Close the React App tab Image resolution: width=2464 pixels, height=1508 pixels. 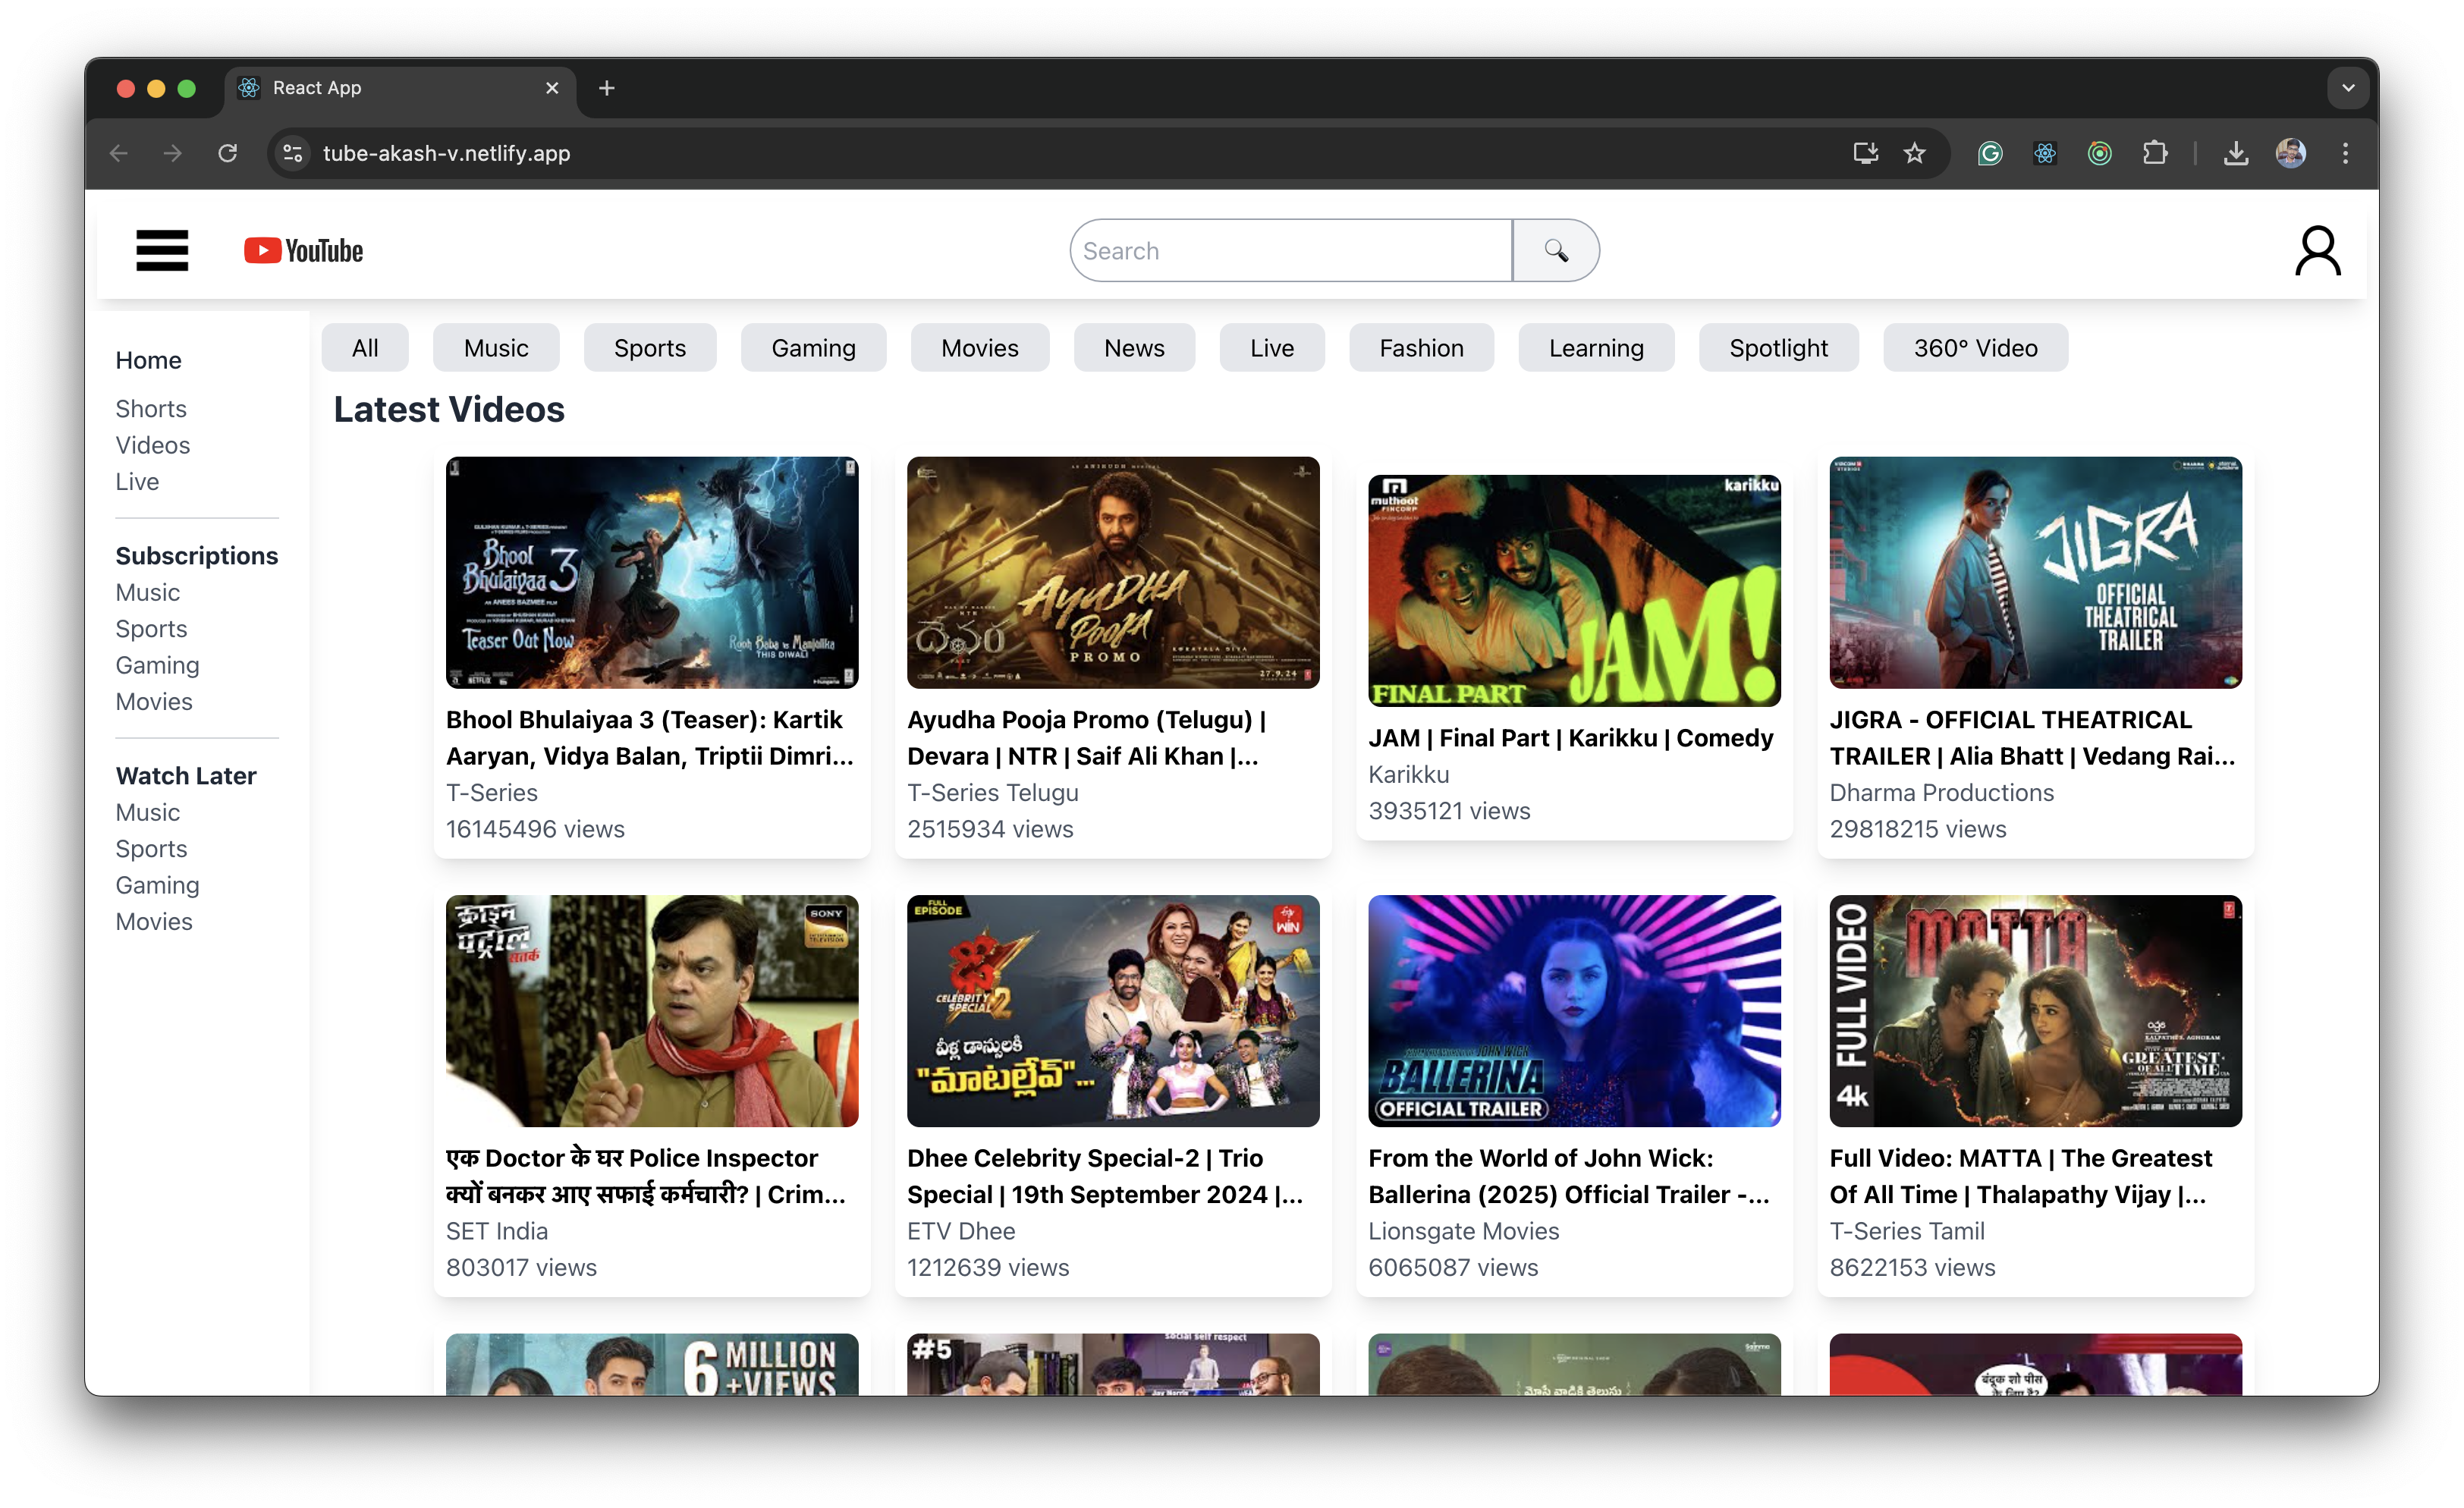tap(552, 88)
